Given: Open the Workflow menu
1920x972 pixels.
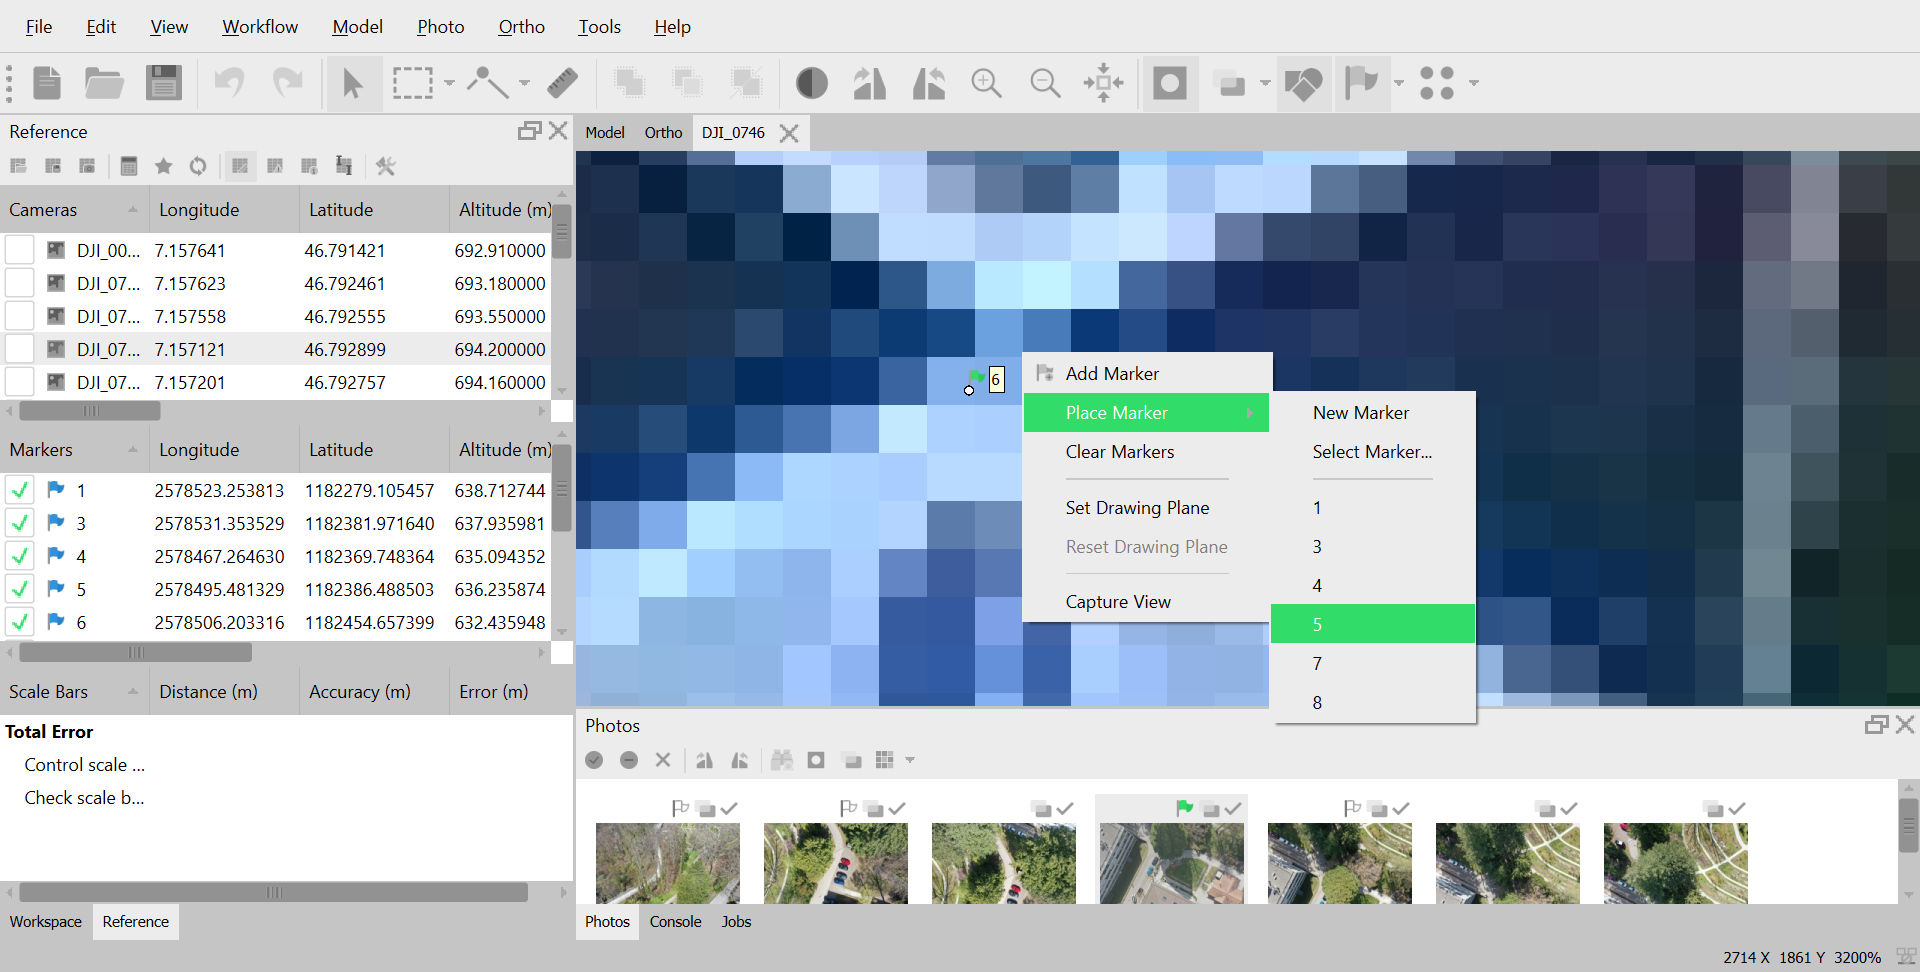Looking at the screenshot, I should coord(260,27).
